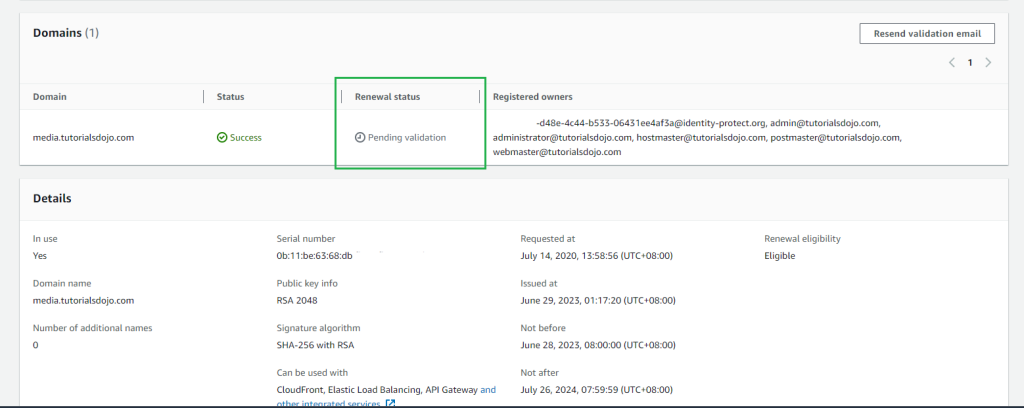Sort by the Status column header
1024x408 pixels.
pyautogui.click(x=230, y=97)
